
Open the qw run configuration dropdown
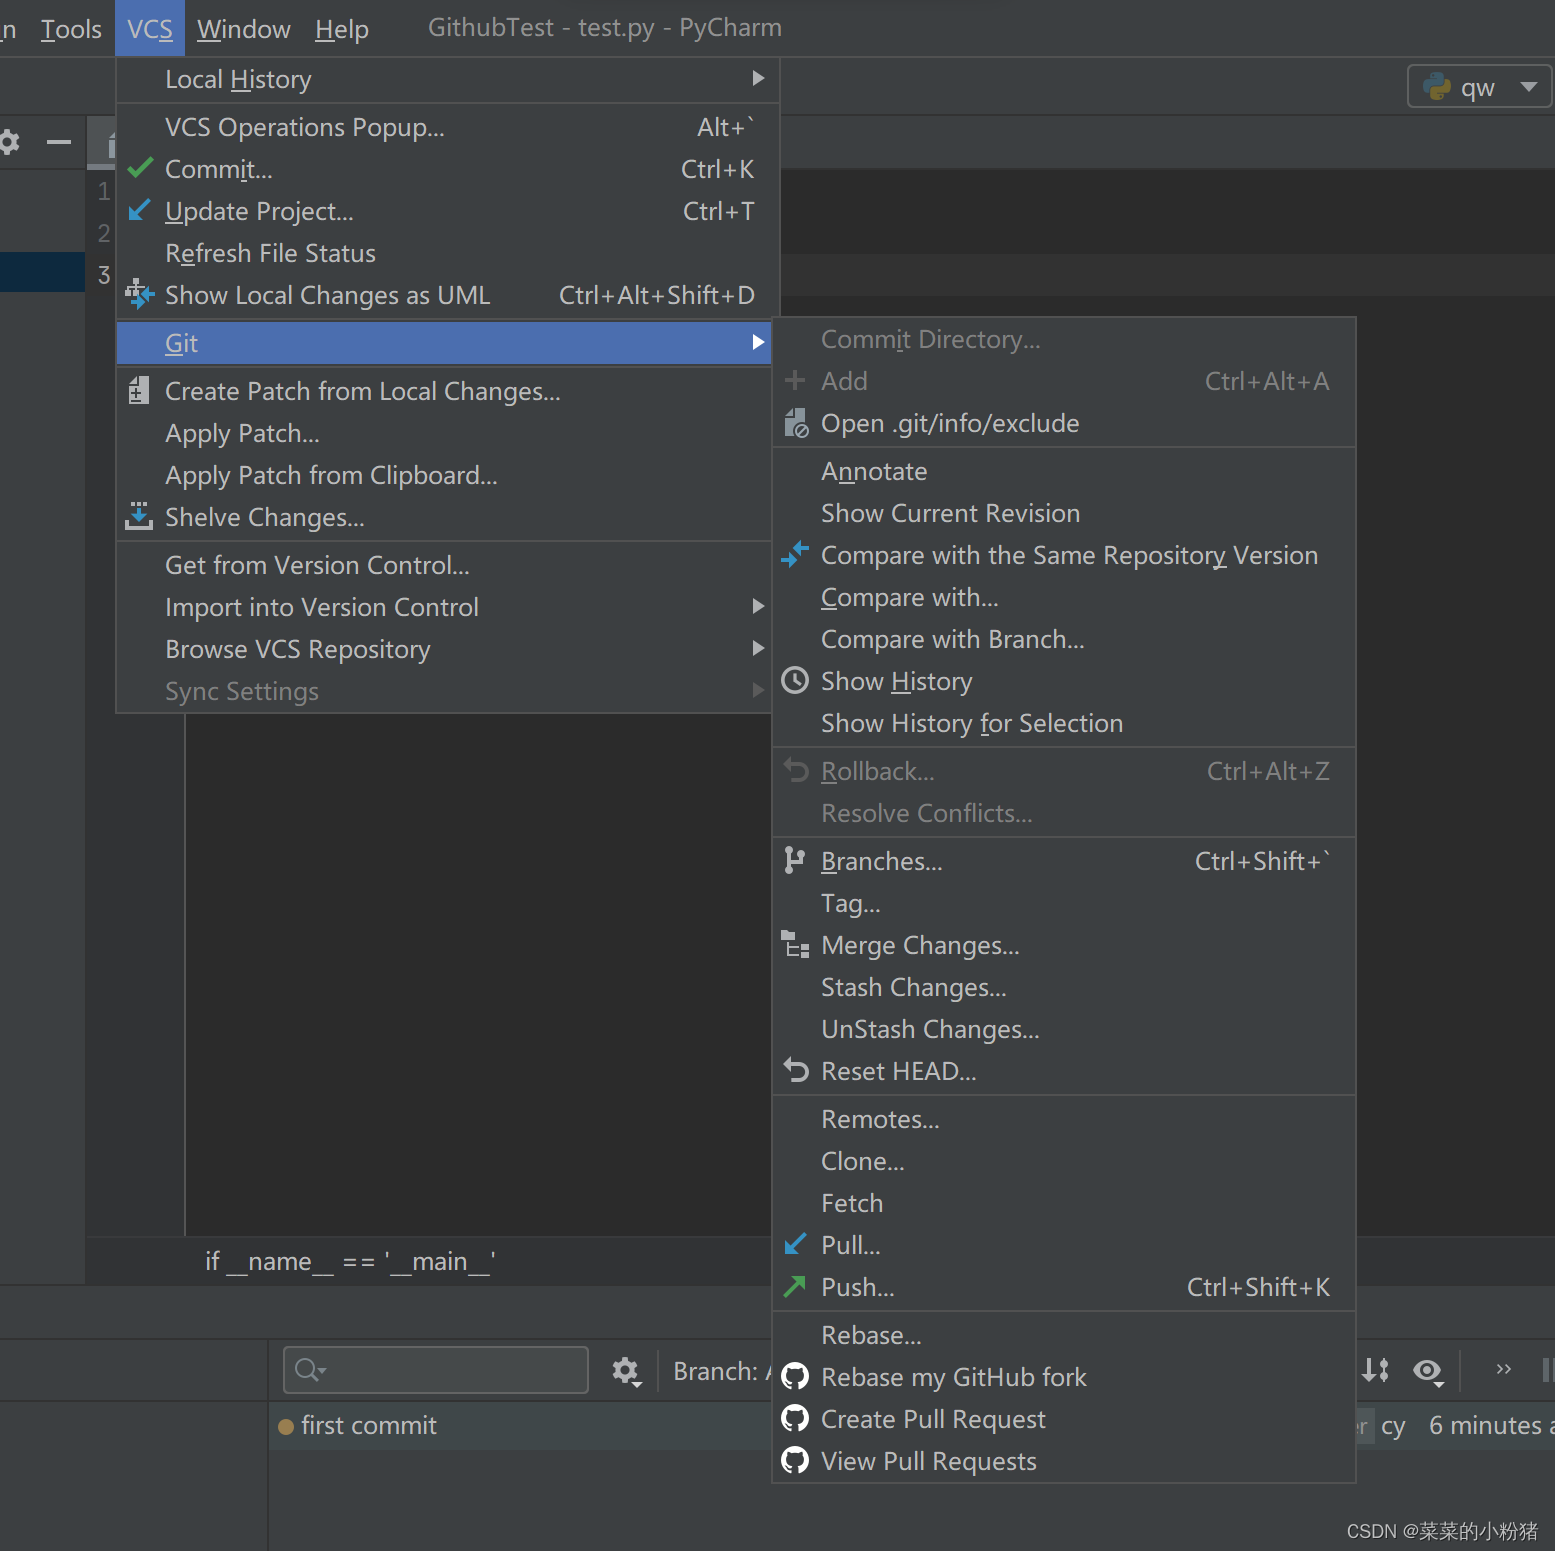[1479, 87]
